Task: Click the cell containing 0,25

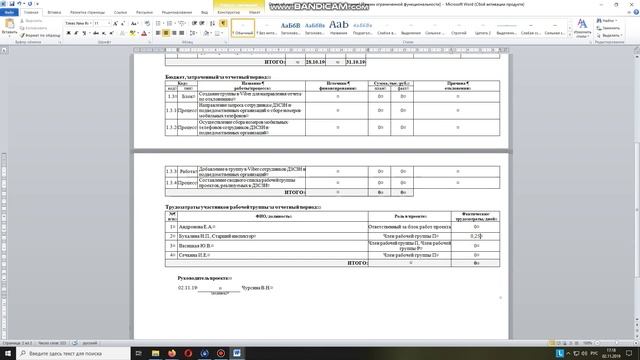Action: click(x=476, y=236)
